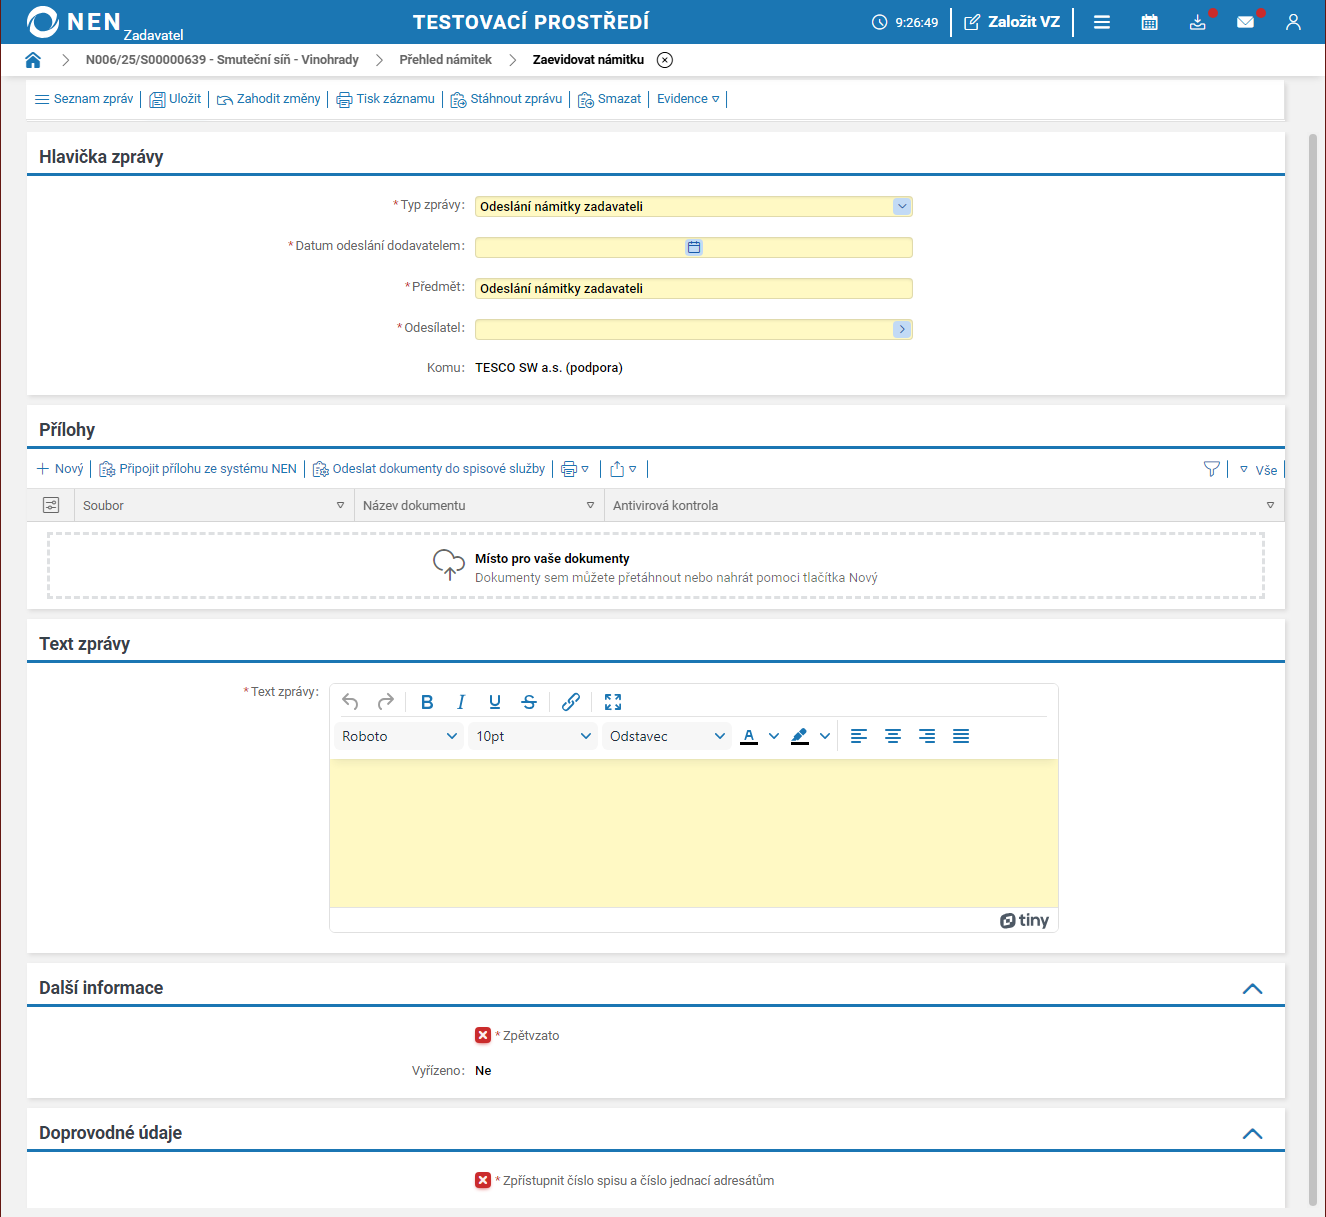Toggle underline formatting in editor
The image size is (1326, 1217).
point(495,702)
